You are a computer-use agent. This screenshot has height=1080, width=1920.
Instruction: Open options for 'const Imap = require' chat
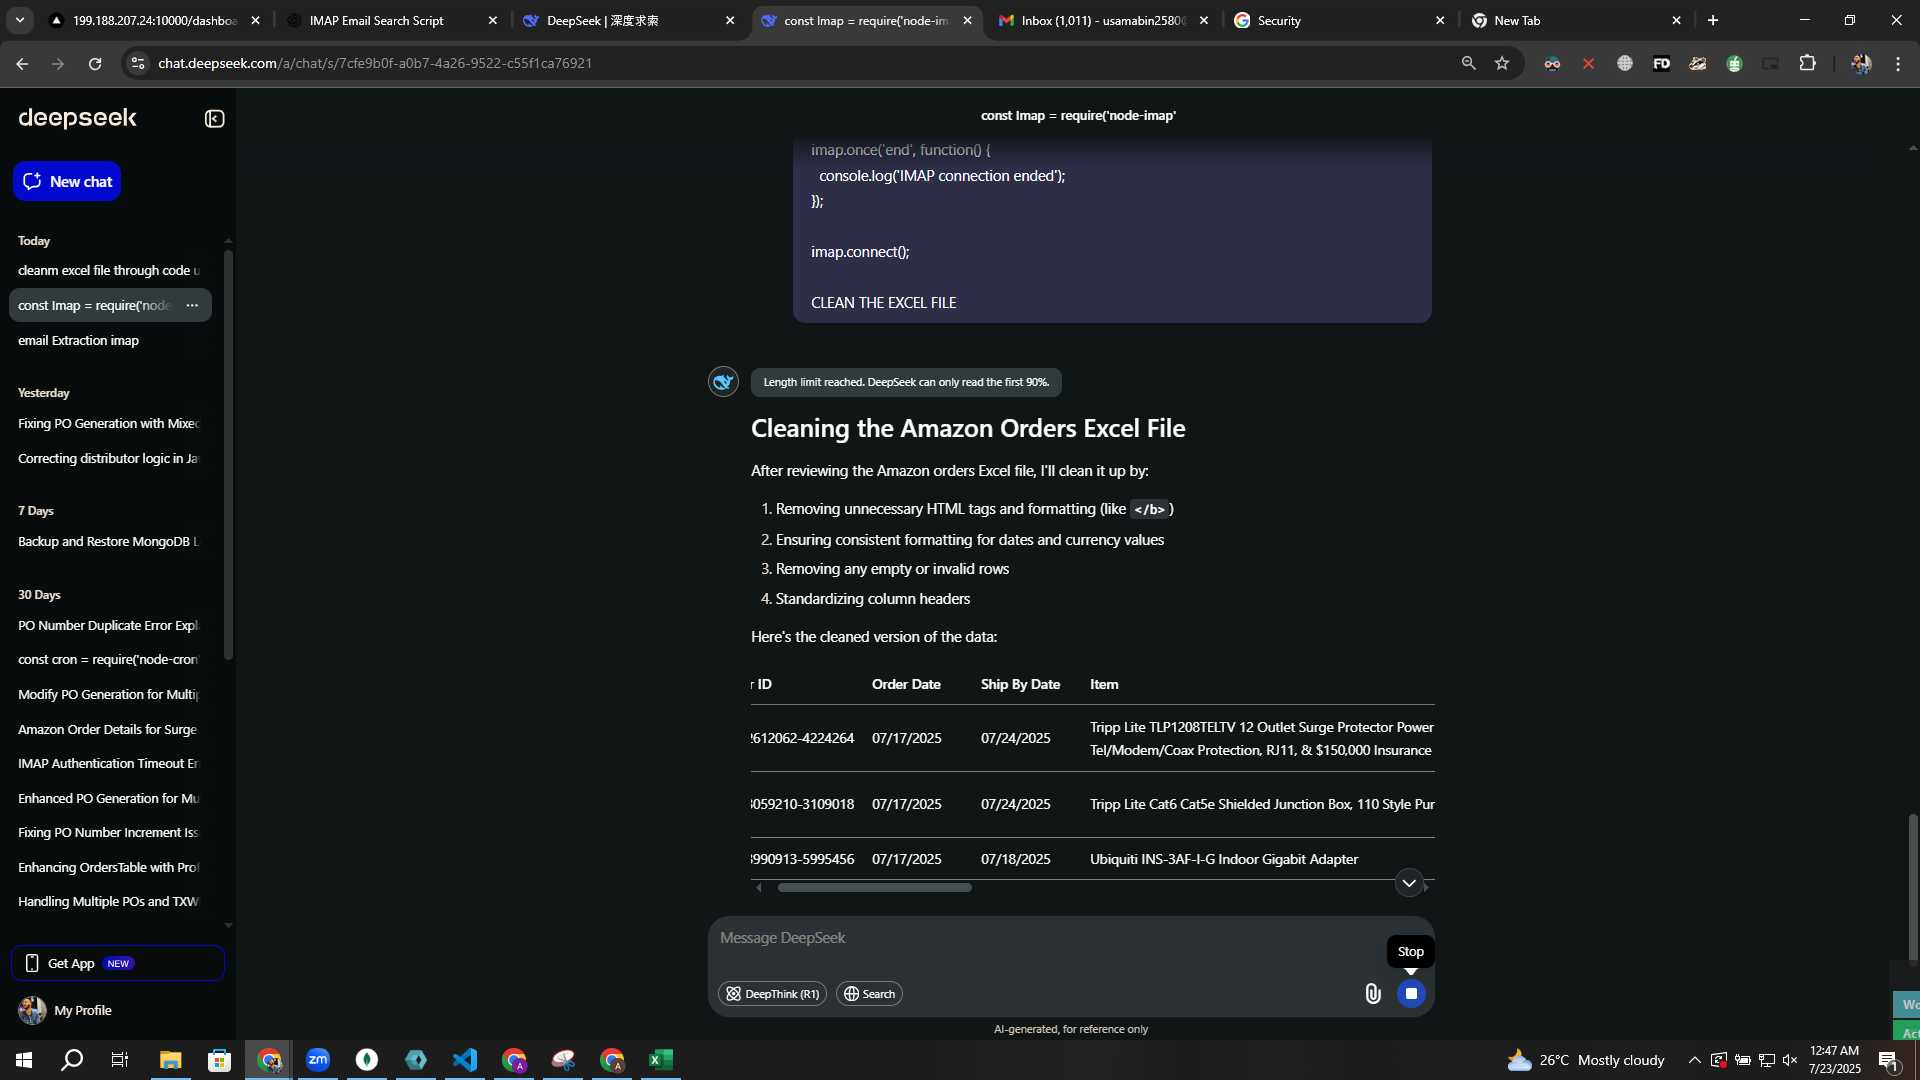pyautogui.click(x=192, y=305)
